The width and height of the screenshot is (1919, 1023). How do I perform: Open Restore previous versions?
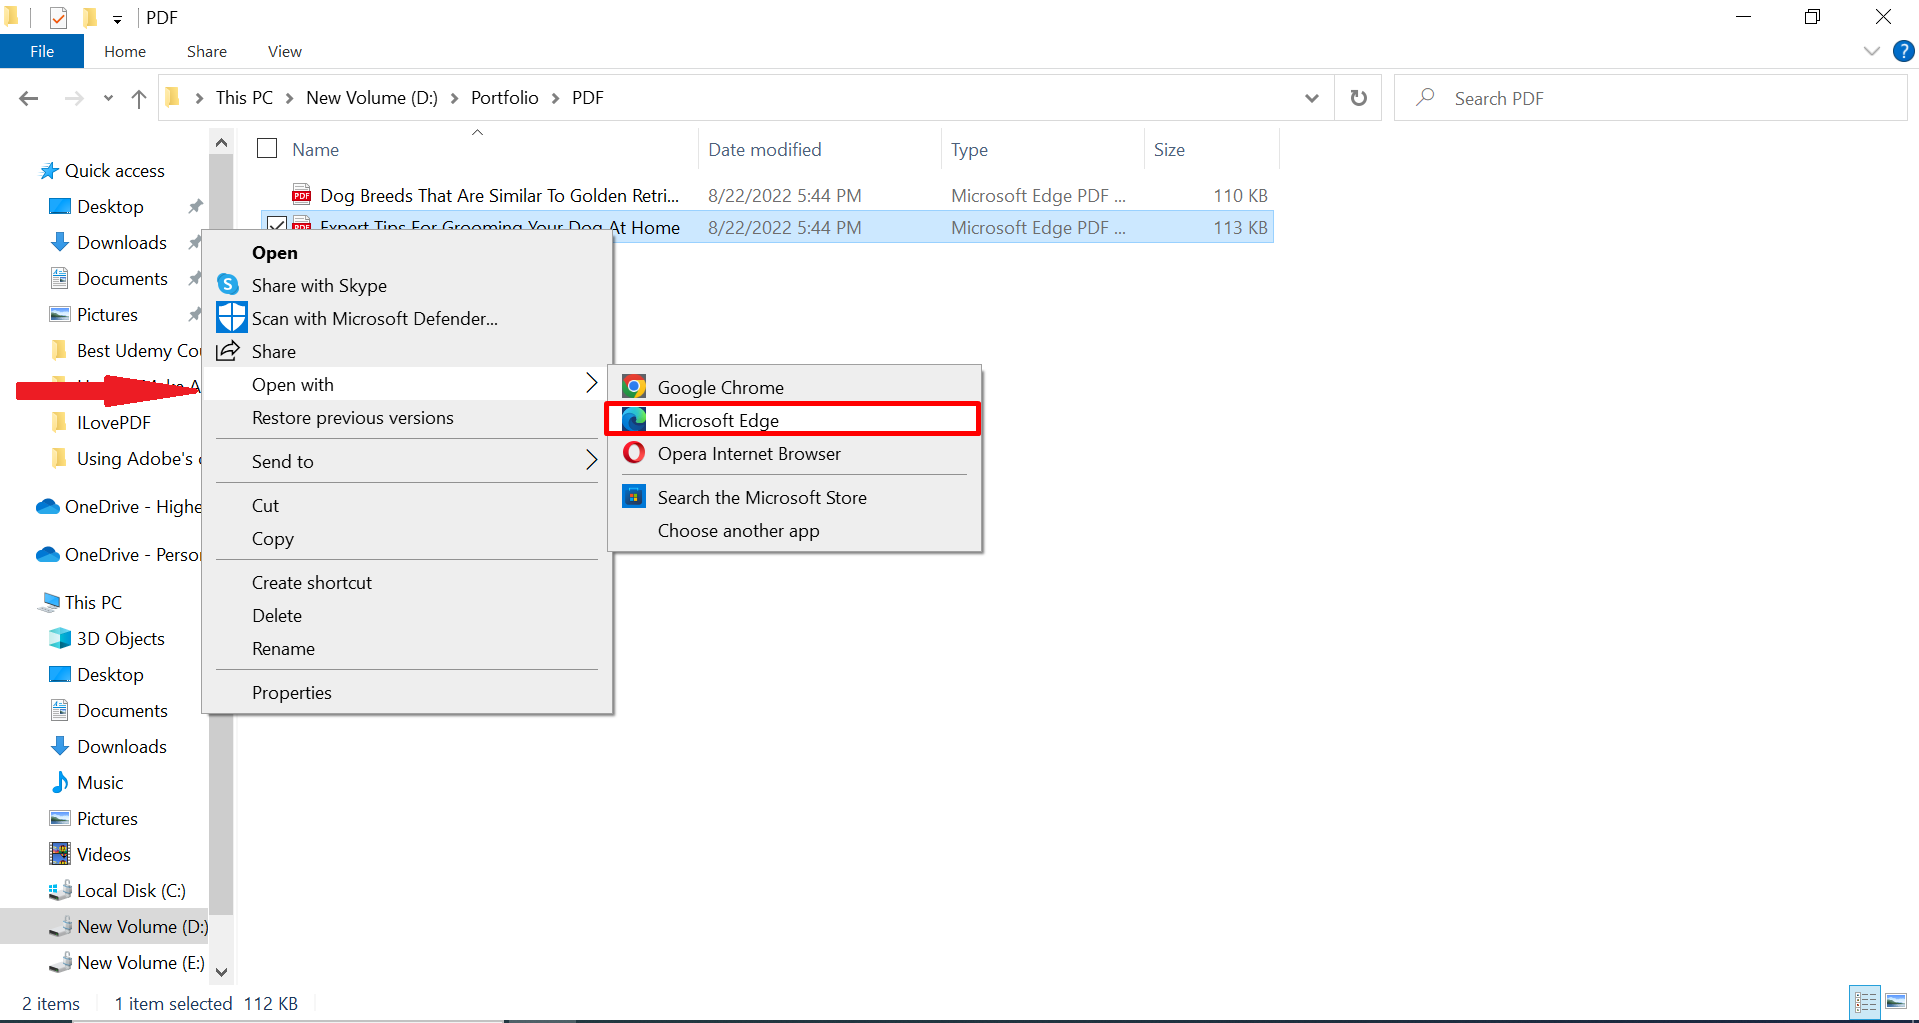353,418
